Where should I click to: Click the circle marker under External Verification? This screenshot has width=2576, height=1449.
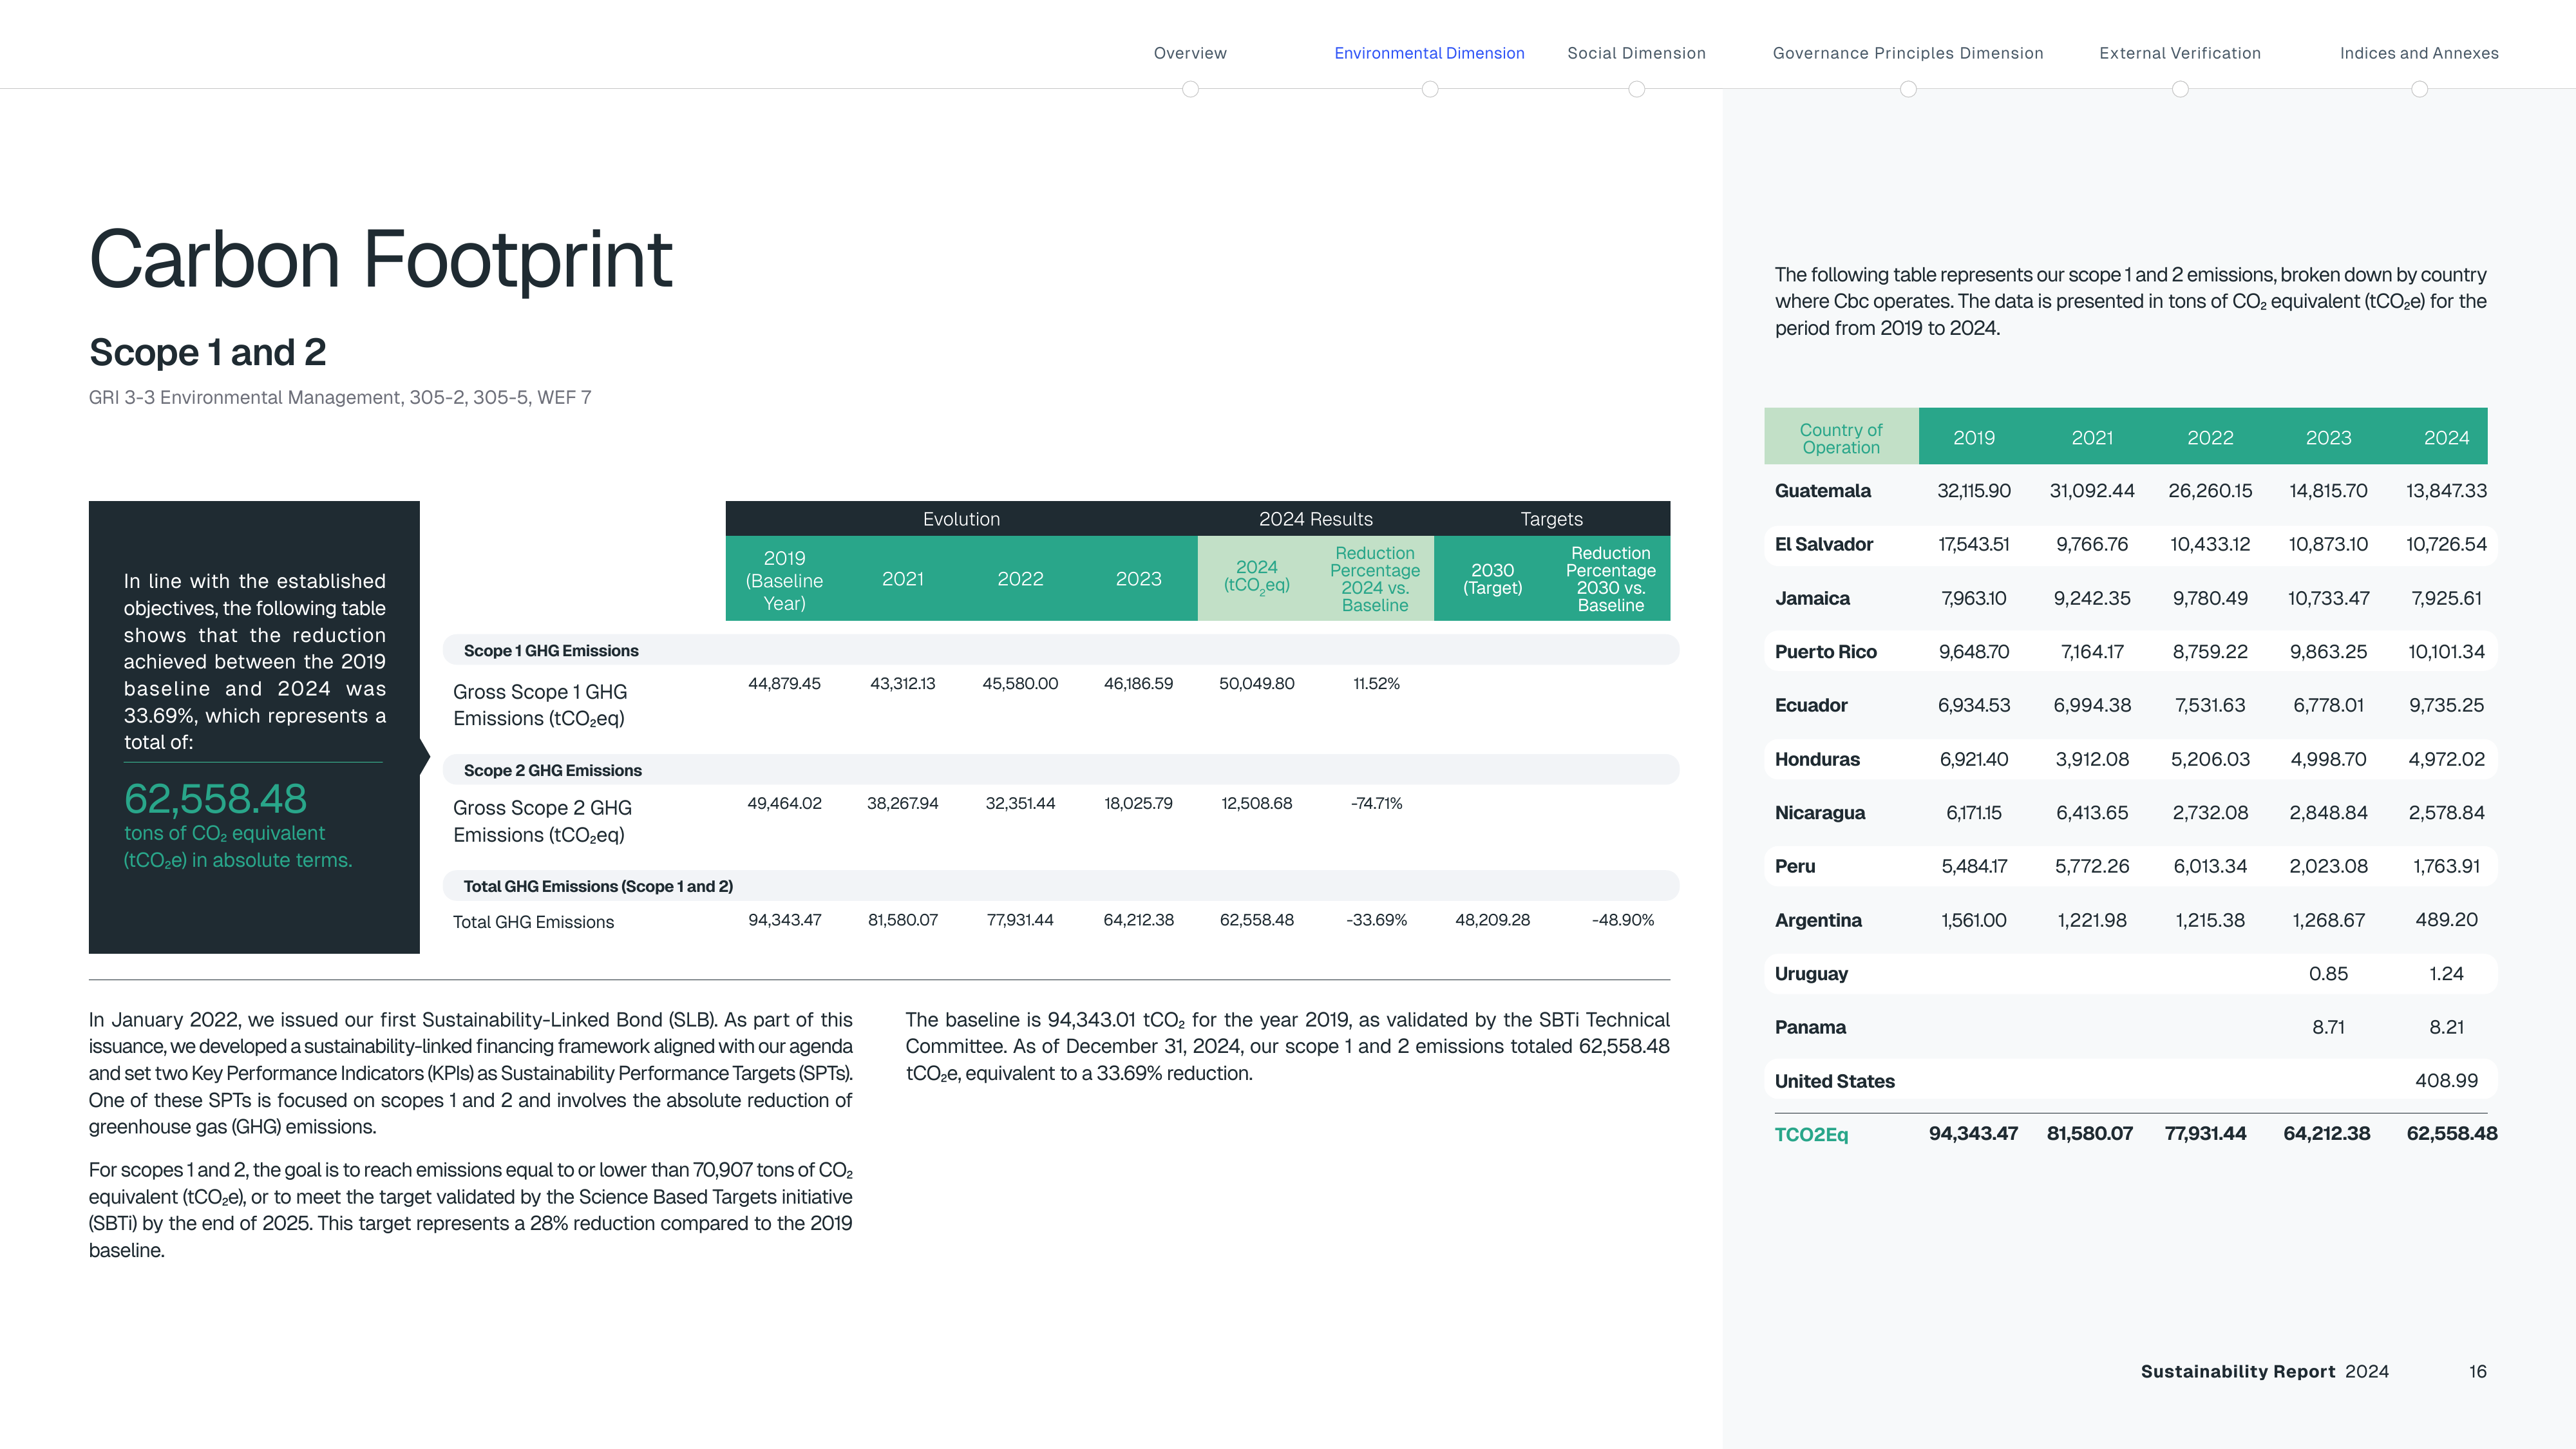pos(2180,89)
